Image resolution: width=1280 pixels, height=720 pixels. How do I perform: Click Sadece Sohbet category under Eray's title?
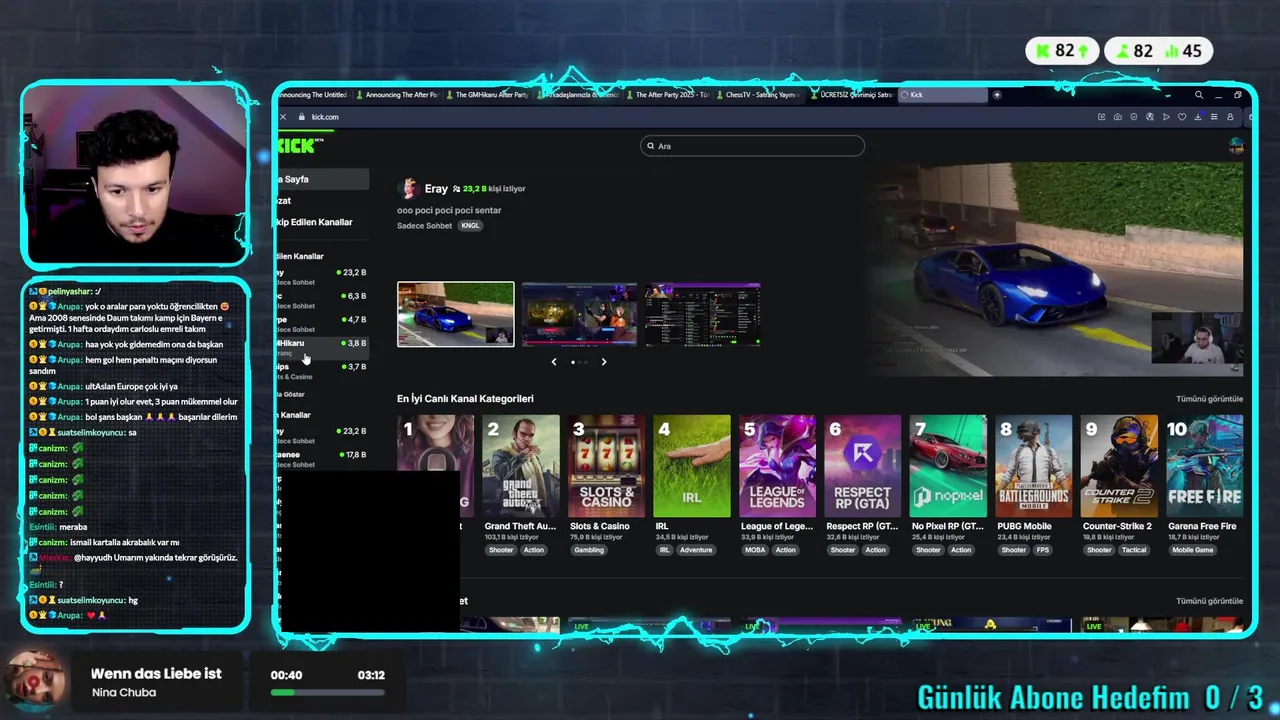424,226
